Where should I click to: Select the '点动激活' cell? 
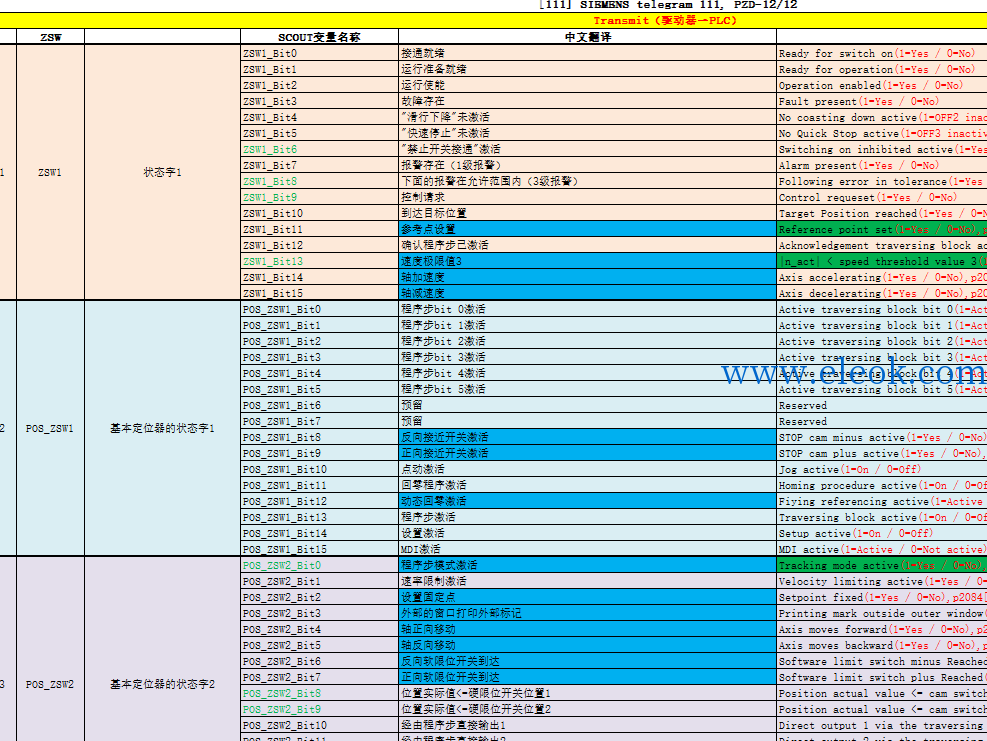point(587,469)
